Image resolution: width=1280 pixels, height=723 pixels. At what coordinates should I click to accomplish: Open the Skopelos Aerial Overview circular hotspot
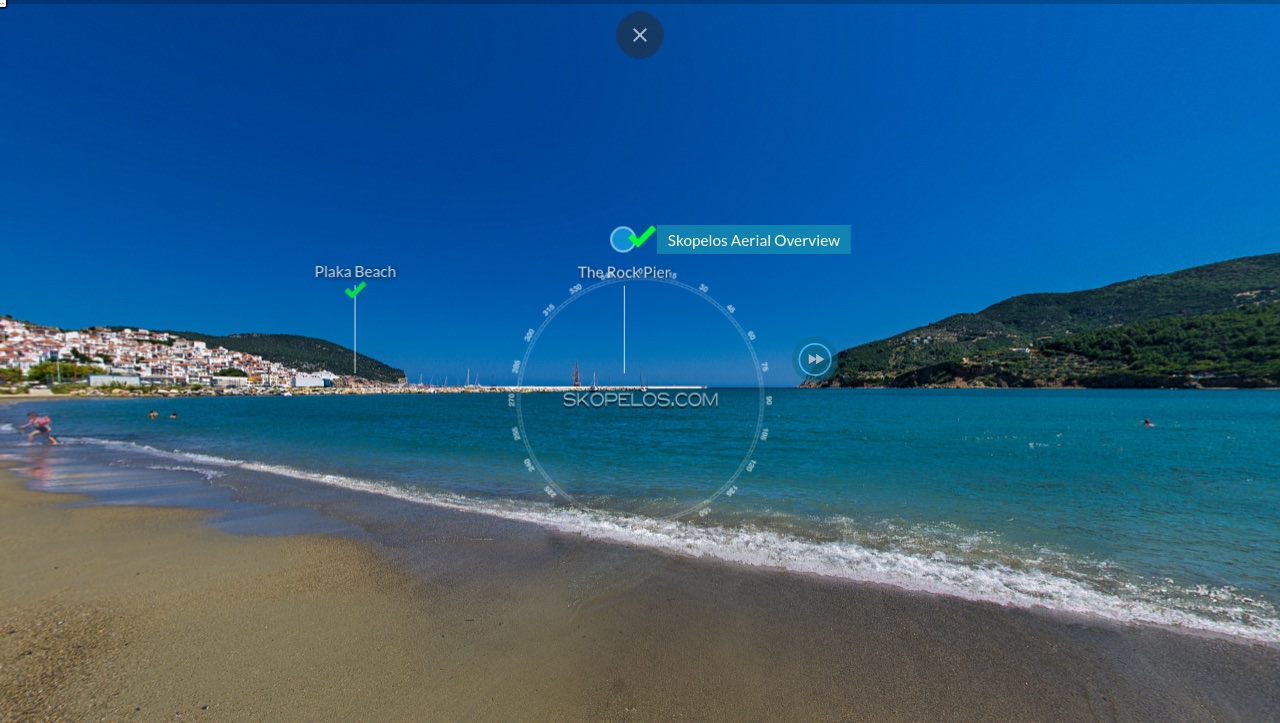pyautogui.click(x=622, y=239)
